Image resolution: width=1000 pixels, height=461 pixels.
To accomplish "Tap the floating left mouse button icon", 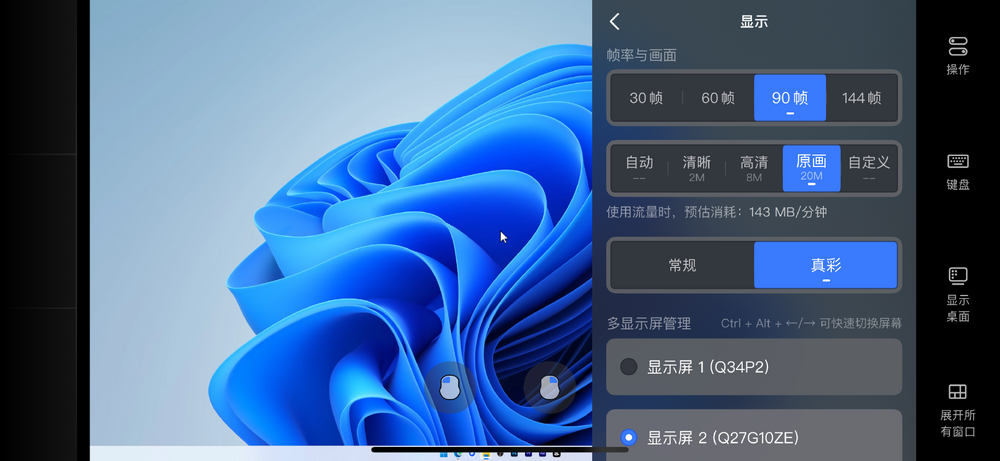I will point(449,387).
